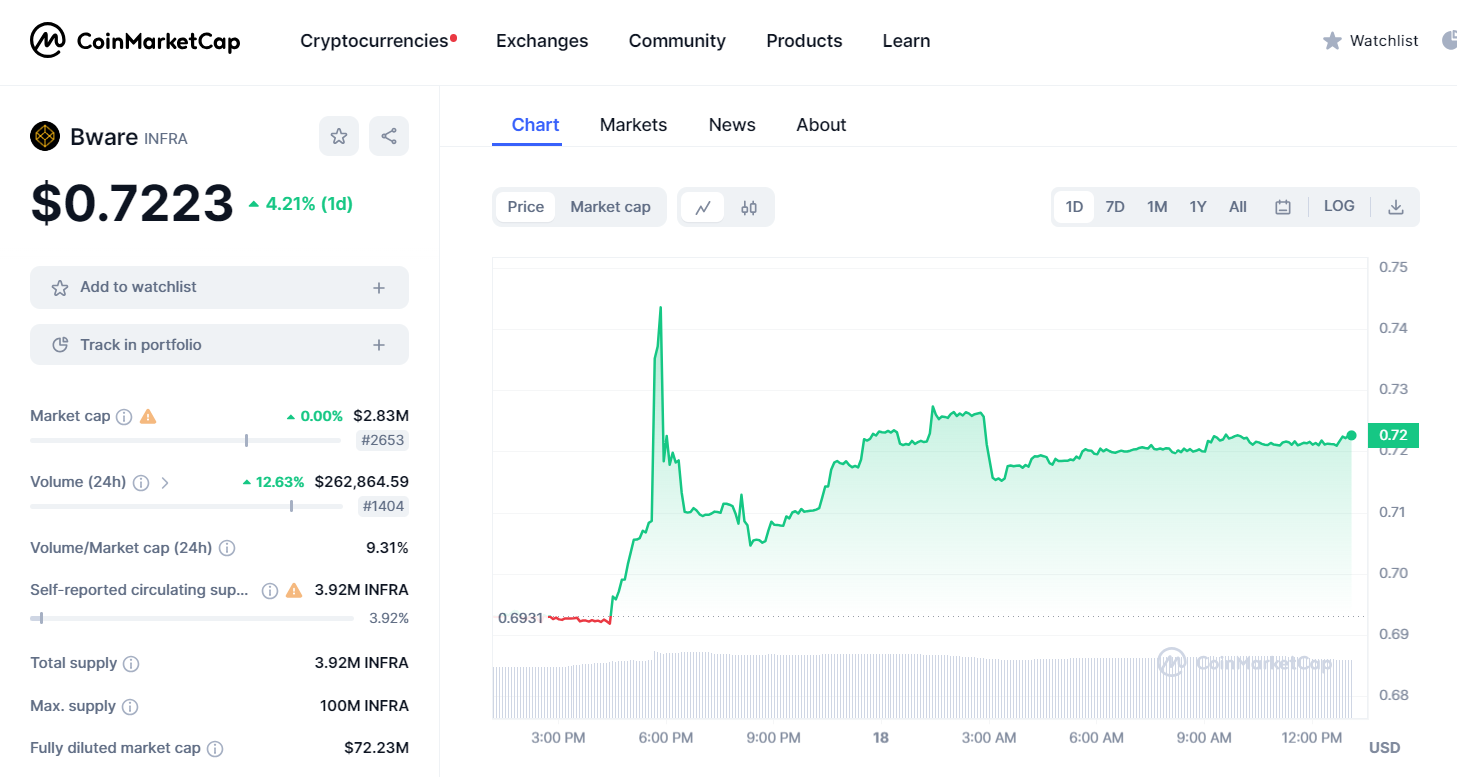Click the $262,864.59 volume value
Viewport: 1457px width, 777px height.
361,482
